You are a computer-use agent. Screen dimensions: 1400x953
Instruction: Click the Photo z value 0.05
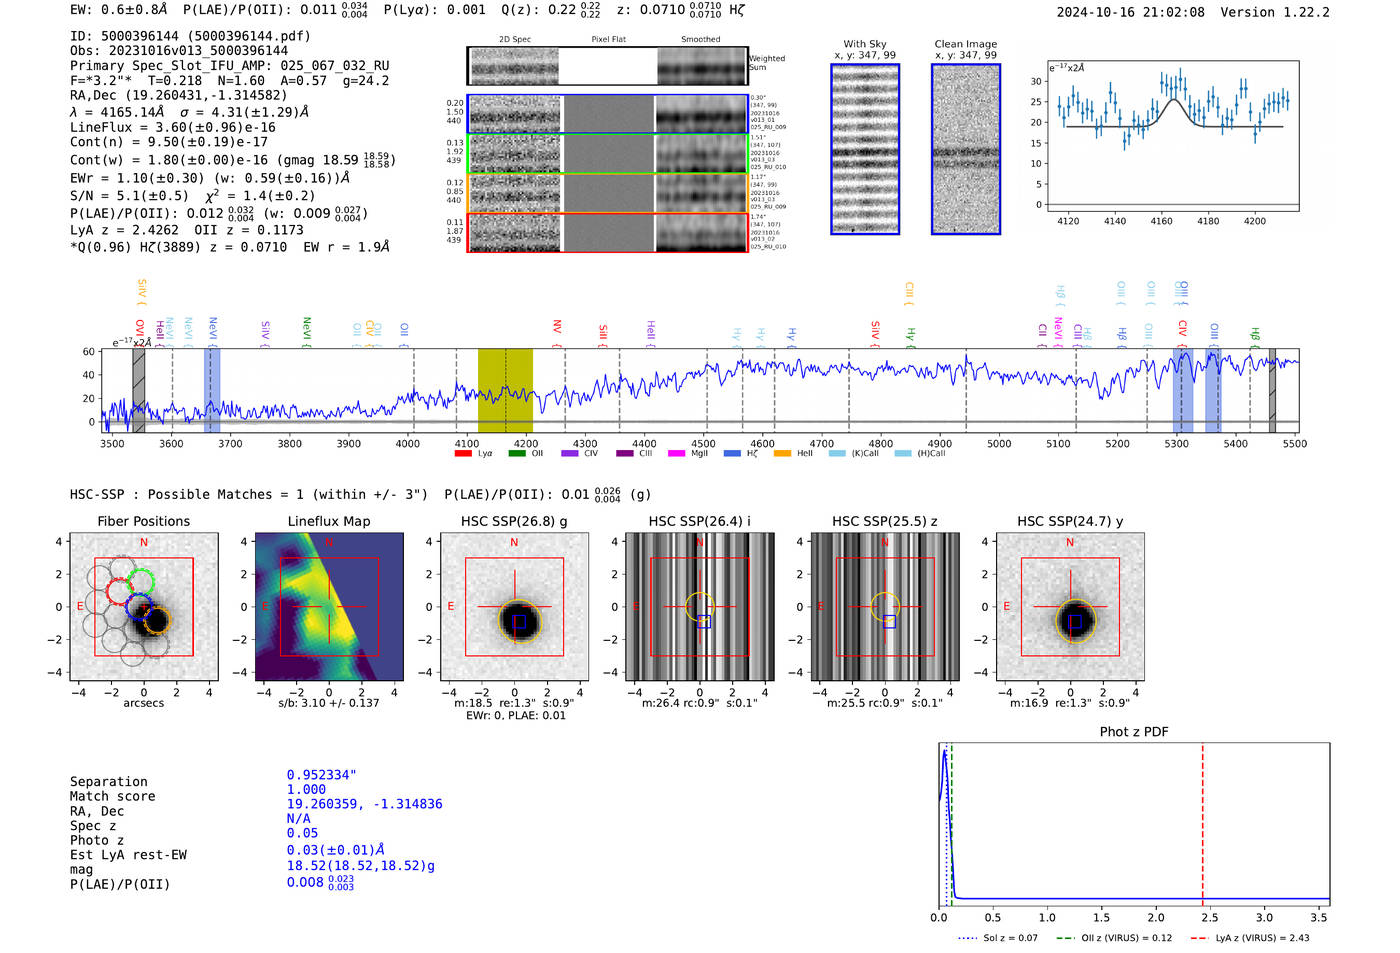tap(302, 833)
